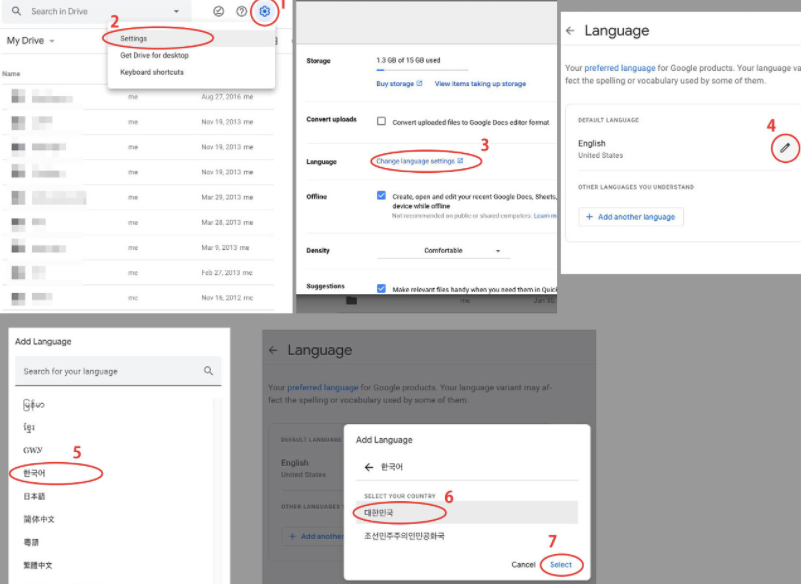The width and height of the screenshot is (801, 584).
Task: Select the file dated Feb 27, 2013
Action: pyautogui.click(x=138, y=273)
